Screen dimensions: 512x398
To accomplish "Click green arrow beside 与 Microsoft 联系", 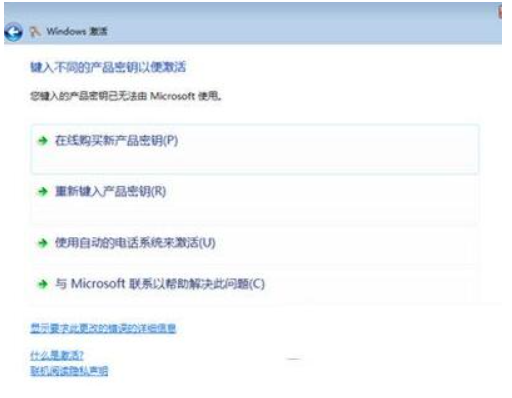I will click(x=43, y=284).
